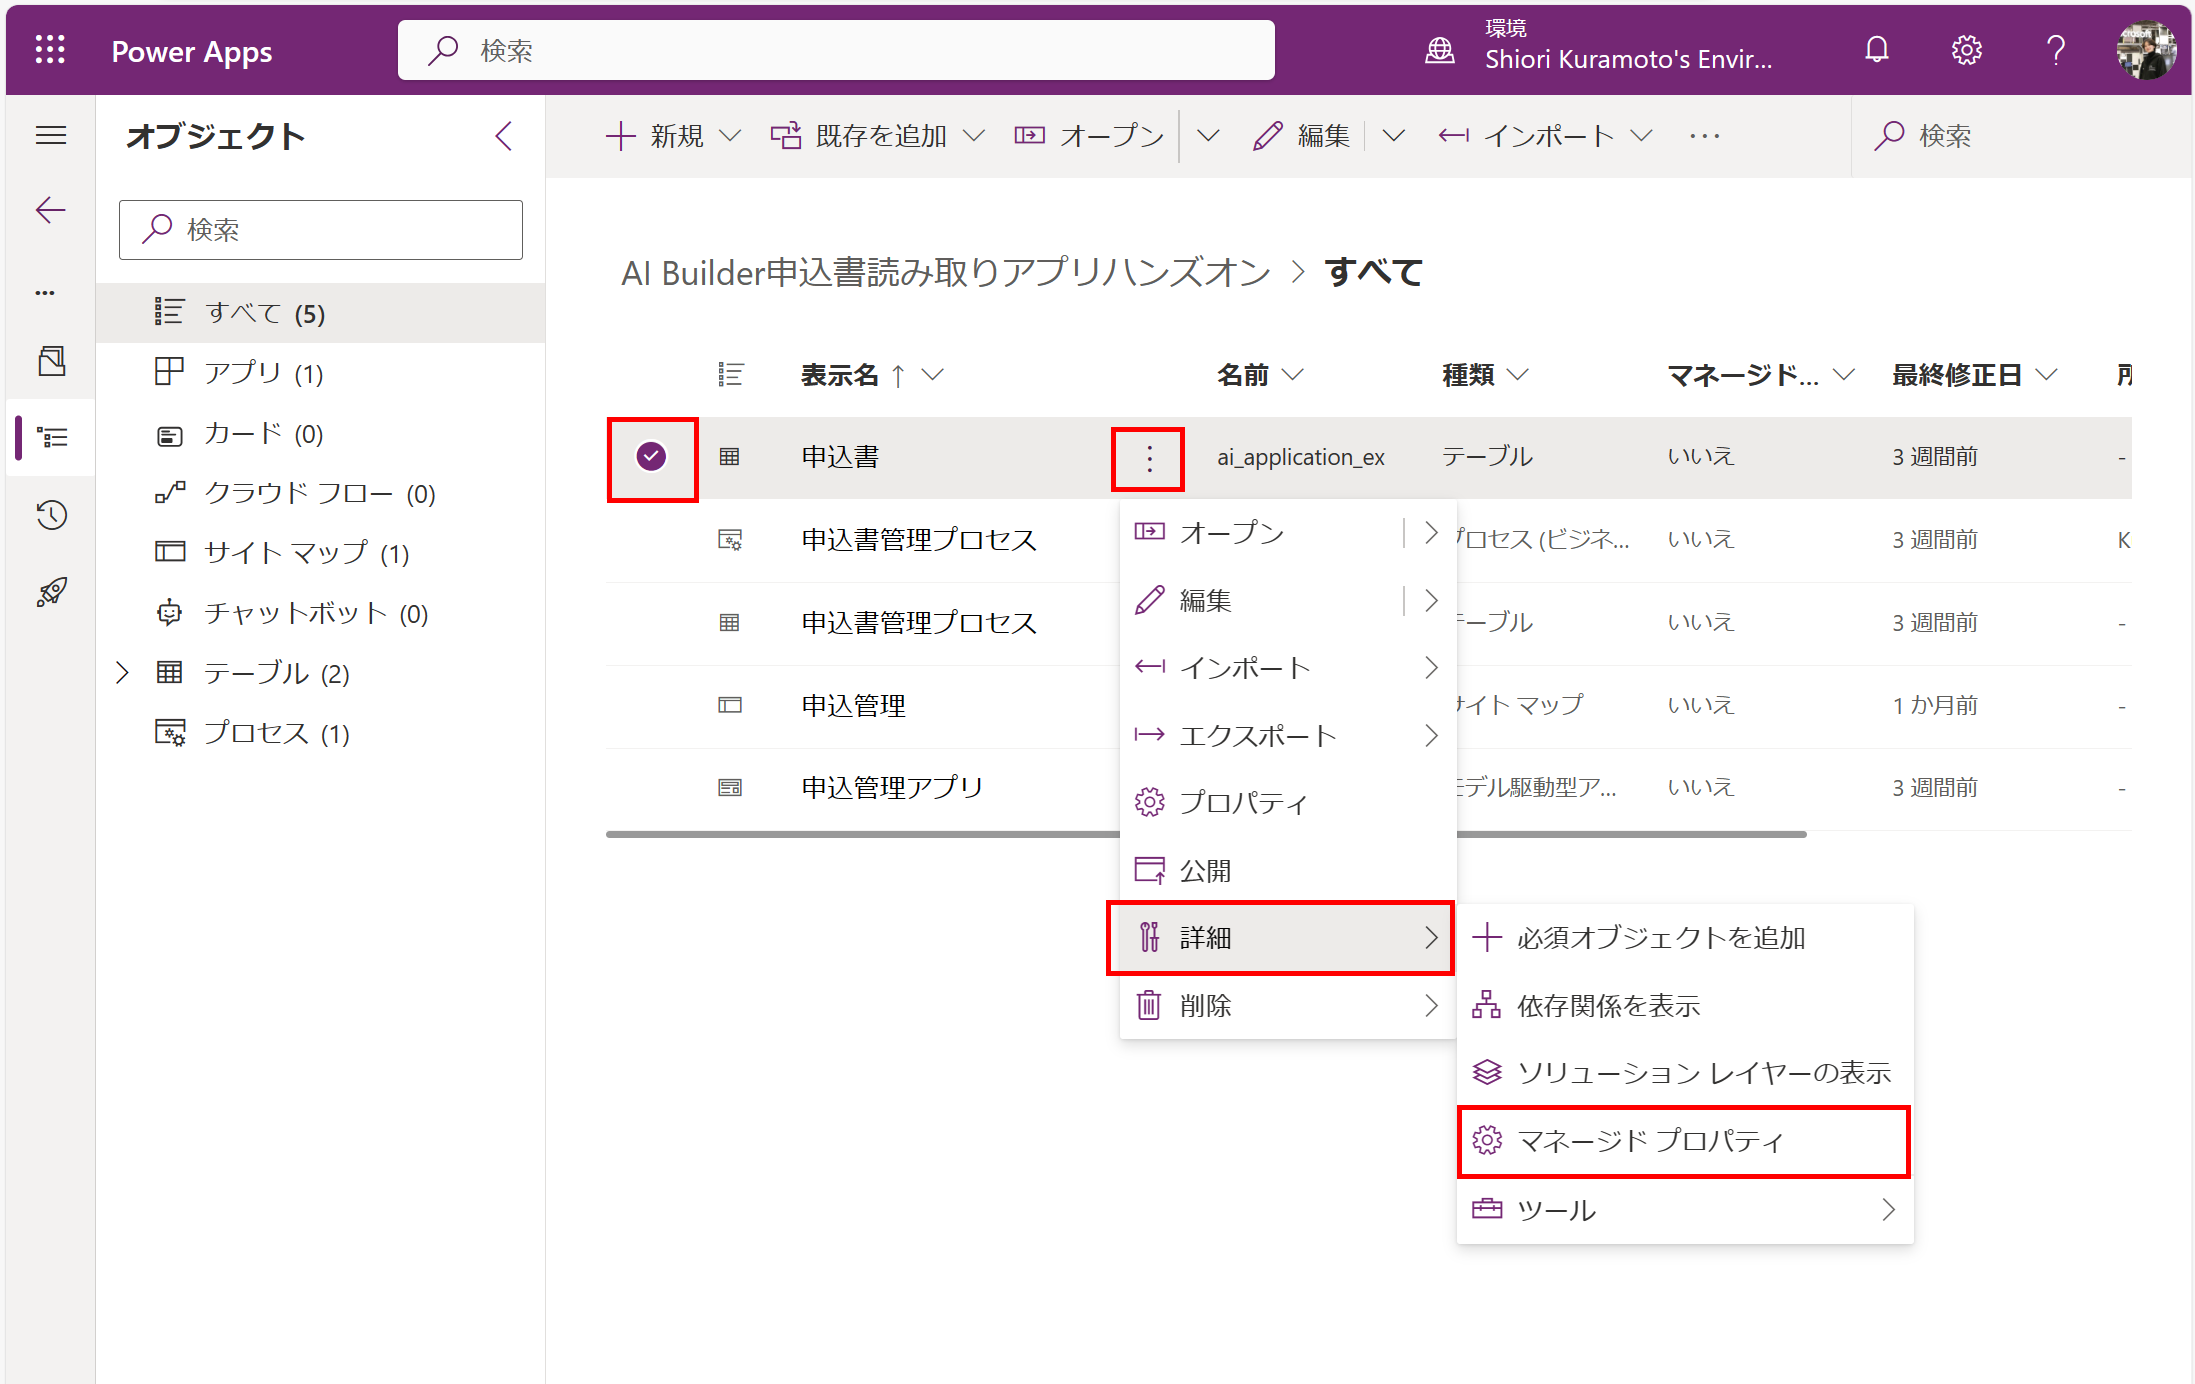Open the app launcher waffle icon
Image resolution: width=2195 pixels, height=1384 pixels.
pyautogui.click(x=50, y=50)
